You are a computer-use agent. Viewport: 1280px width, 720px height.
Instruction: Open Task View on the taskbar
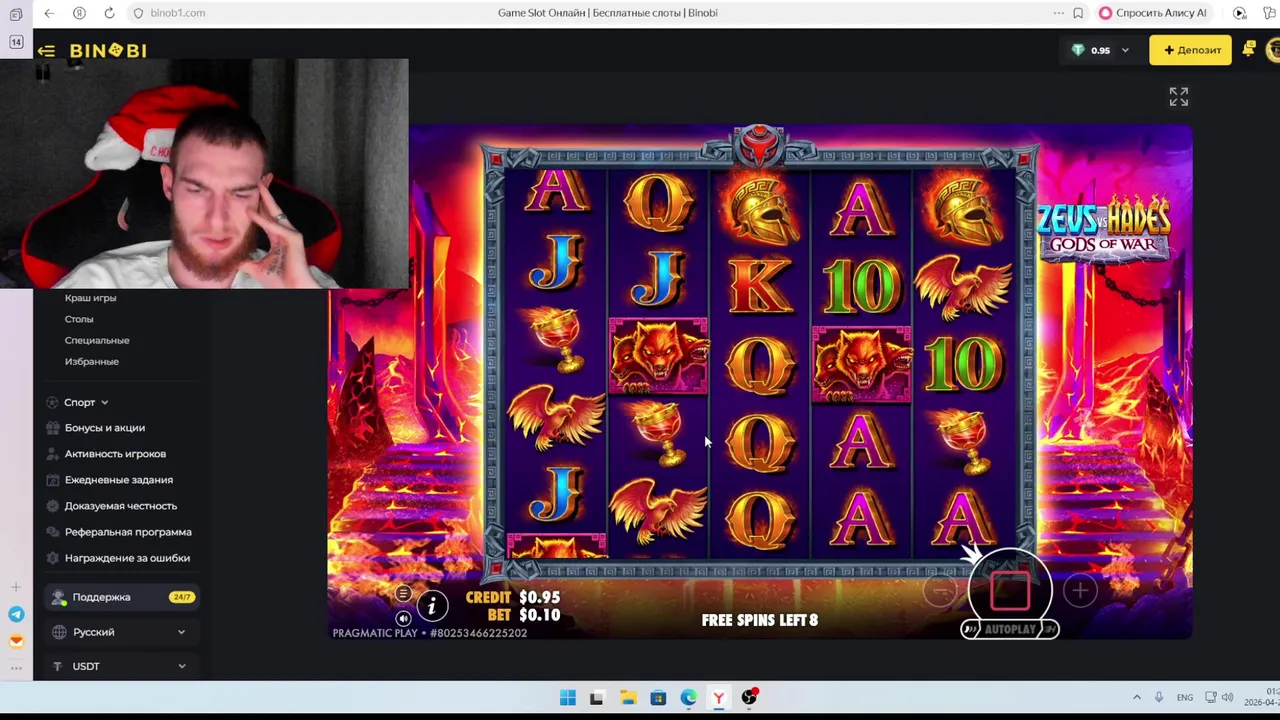coord(597,698)
